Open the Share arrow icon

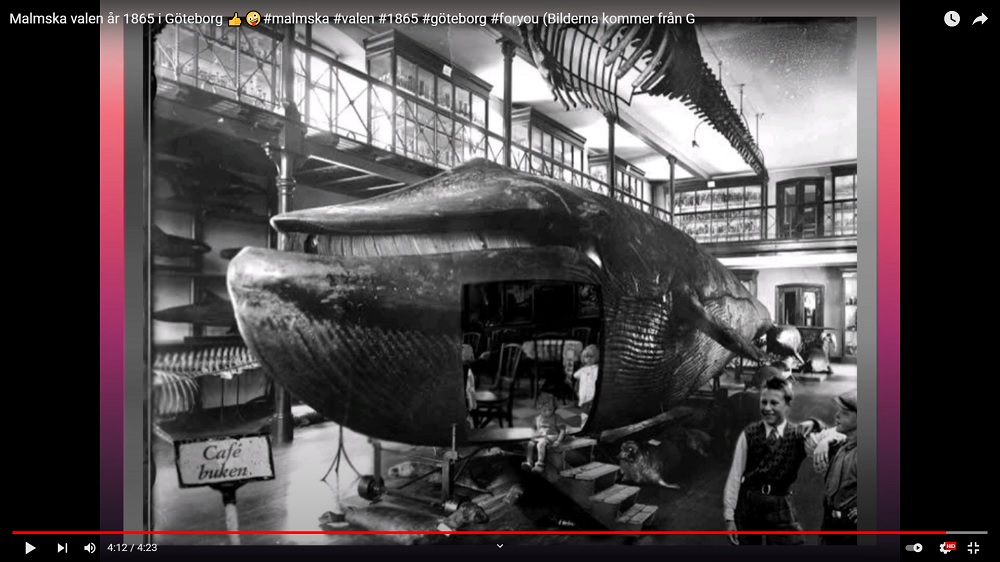point(980,19)
